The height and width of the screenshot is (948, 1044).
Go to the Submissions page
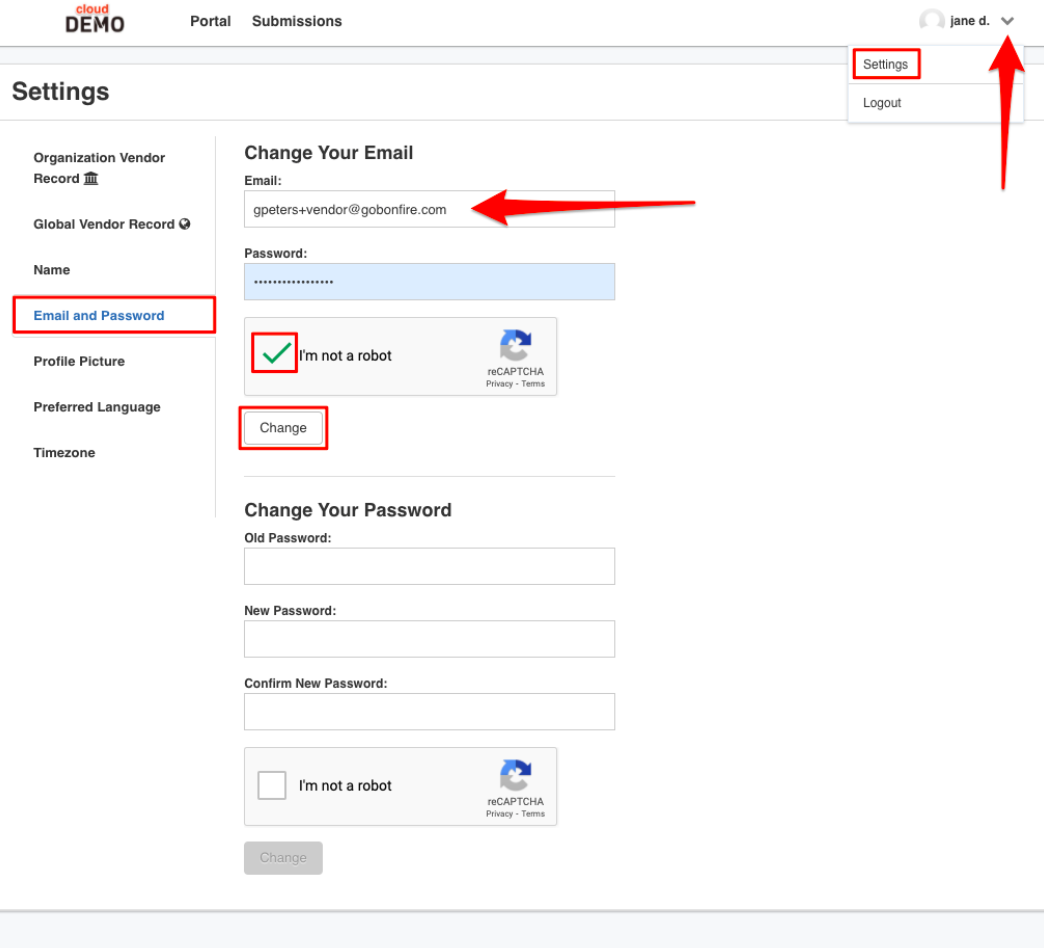point(297,21)
